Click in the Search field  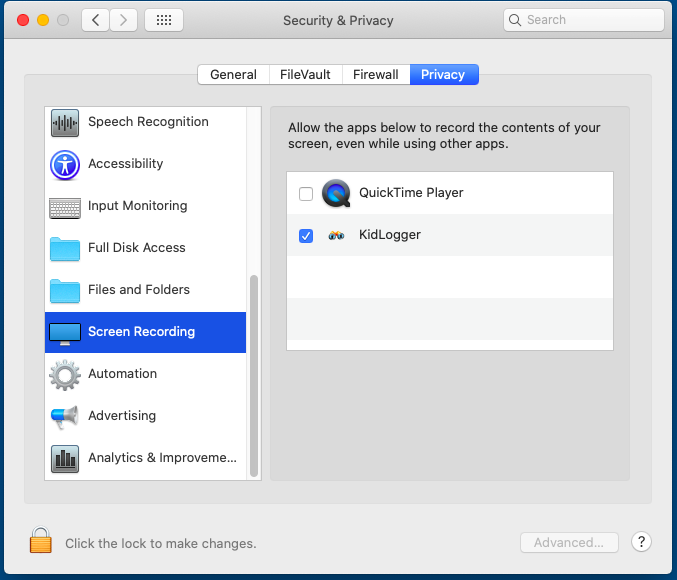click(583, 20)
